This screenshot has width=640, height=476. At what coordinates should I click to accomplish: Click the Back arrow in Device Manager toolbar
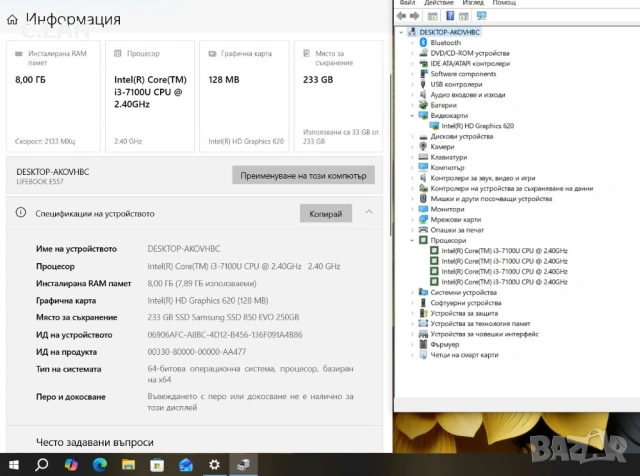(x=401, y=16)
